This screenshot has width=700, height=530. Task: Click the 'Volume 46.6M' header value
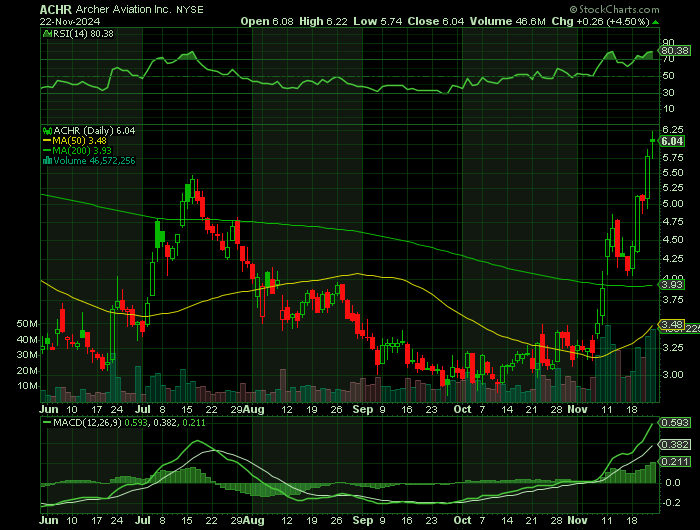coord(507,21)
